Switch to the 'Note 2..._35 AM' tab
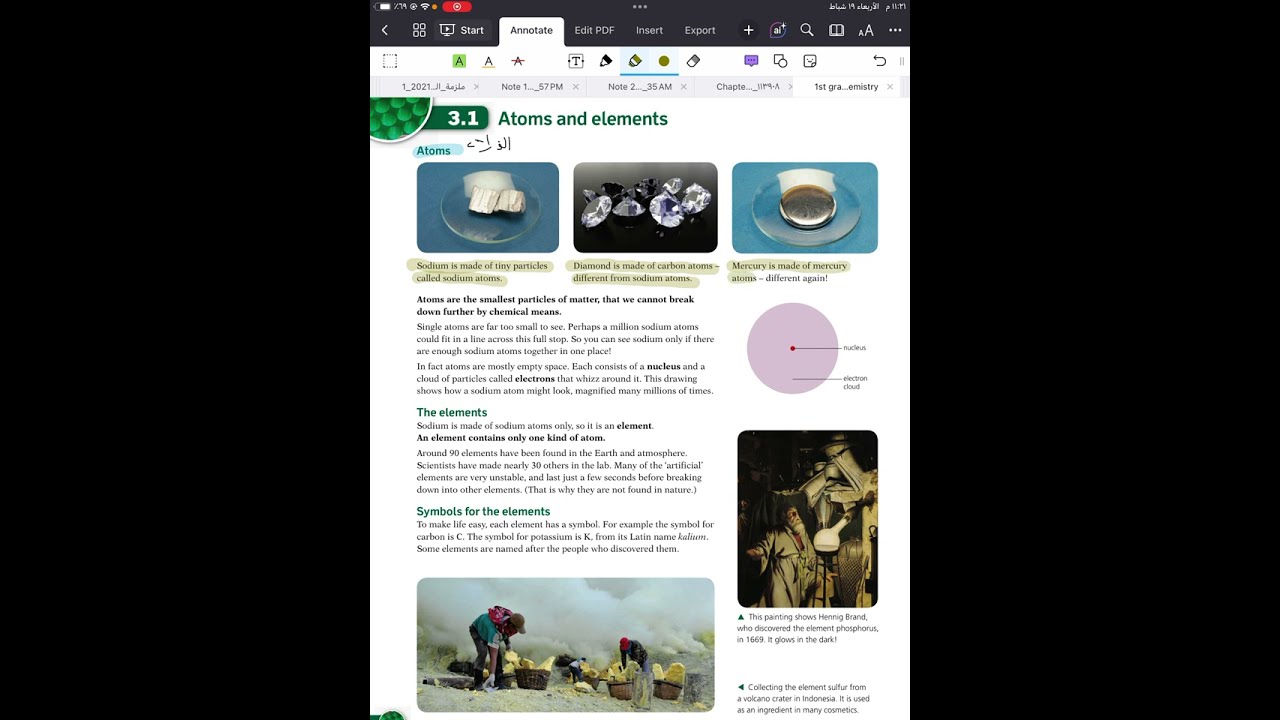 (x=640, y=87)
